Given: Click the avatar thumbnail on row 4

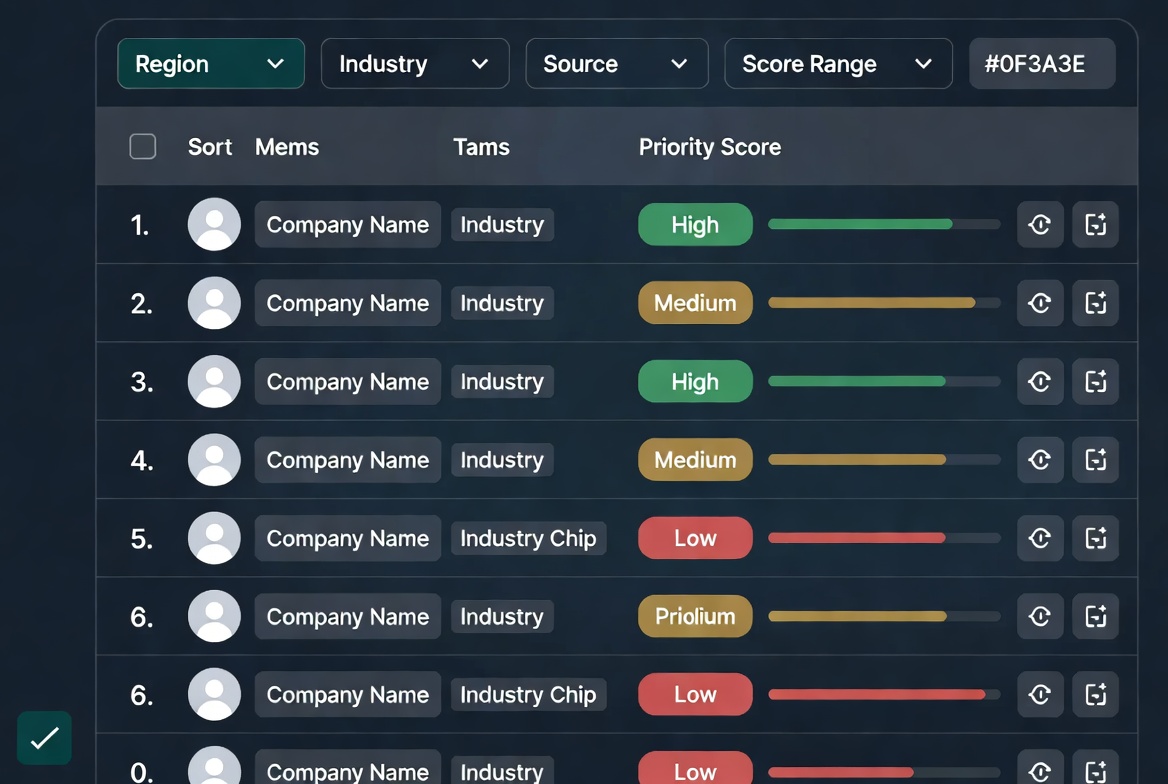Looking at the screenshot, I should coord(214,460).
